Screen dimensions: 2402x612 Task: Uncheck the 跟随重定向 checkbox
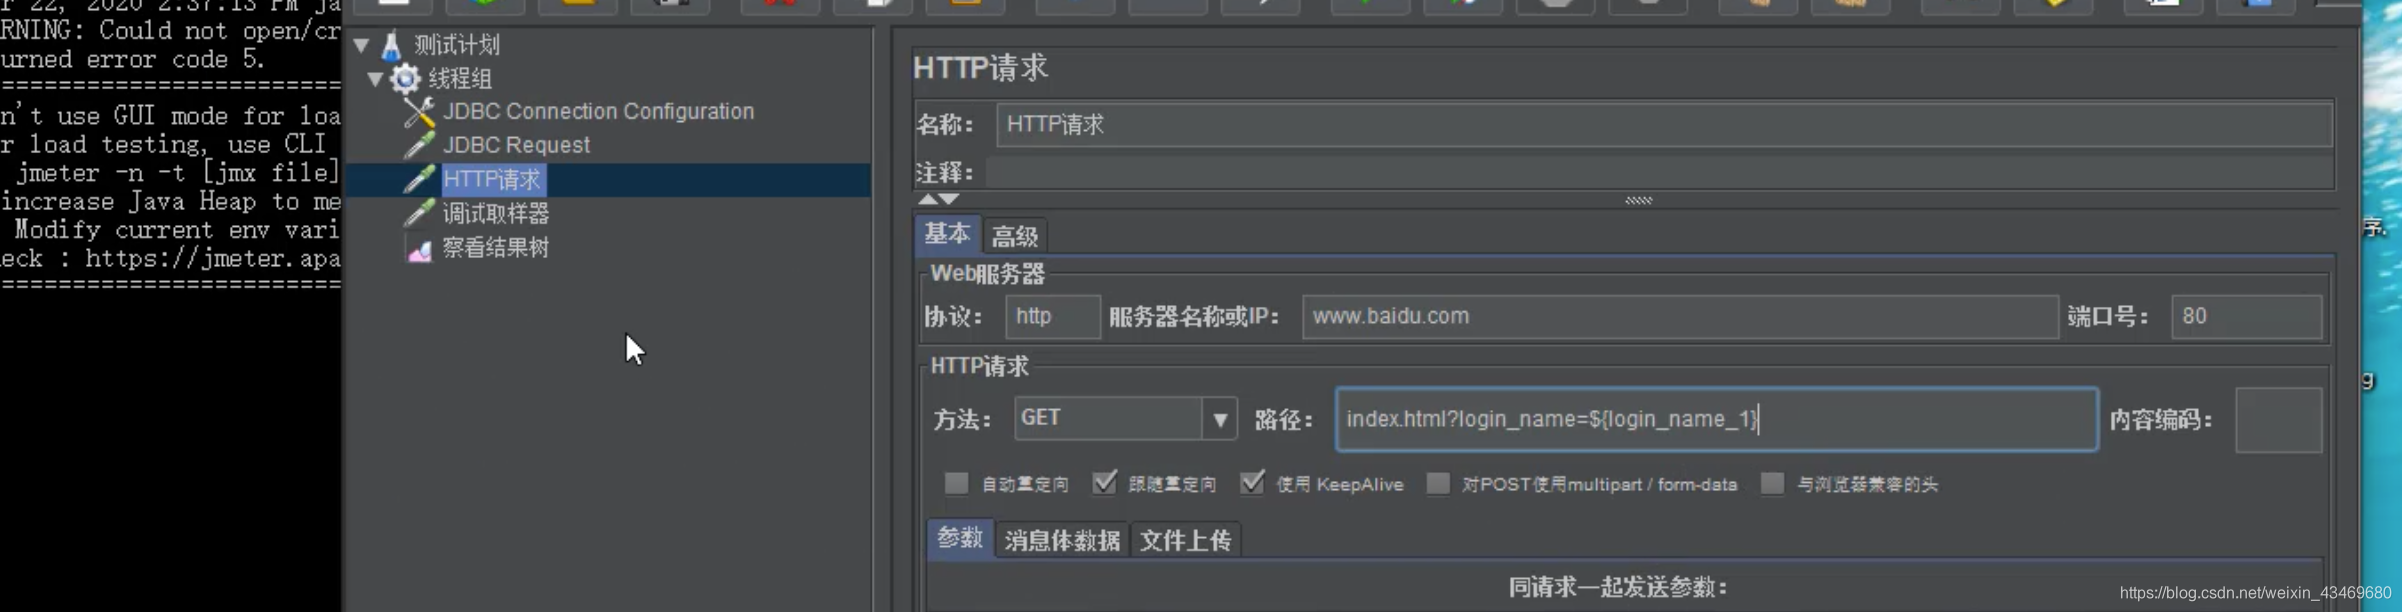click(1104, 484)
